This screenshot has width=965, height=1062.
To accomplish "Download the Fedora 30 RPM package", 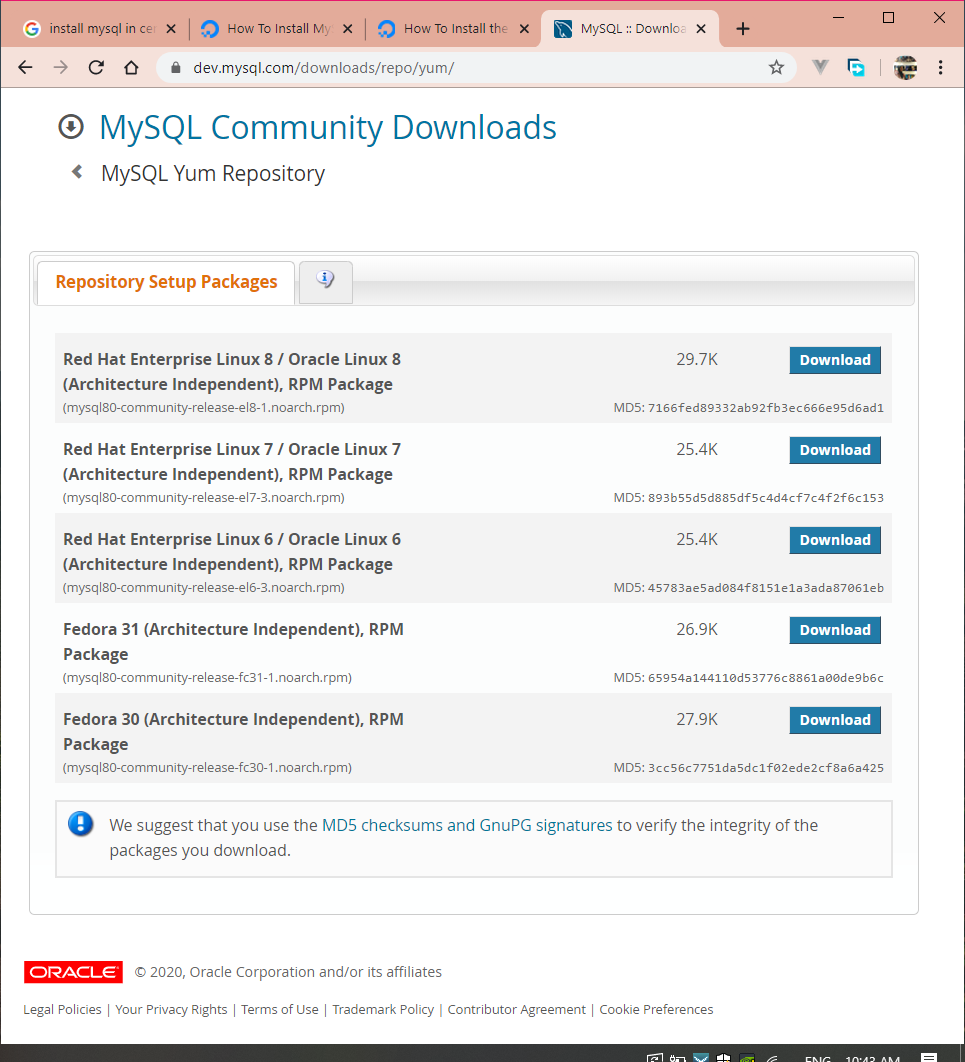I will pyautogui.click(x=835, y=720).
